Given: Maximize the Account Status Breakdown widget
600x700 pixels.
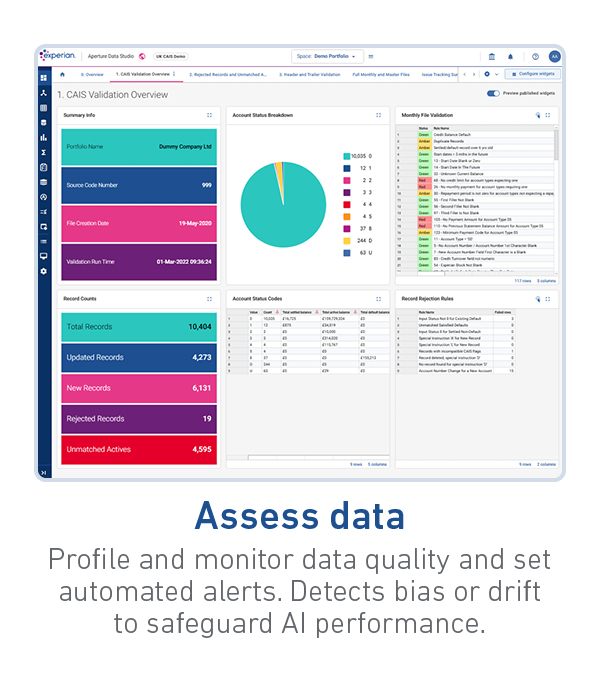Looking at the screenshot, I should [378, 115].
